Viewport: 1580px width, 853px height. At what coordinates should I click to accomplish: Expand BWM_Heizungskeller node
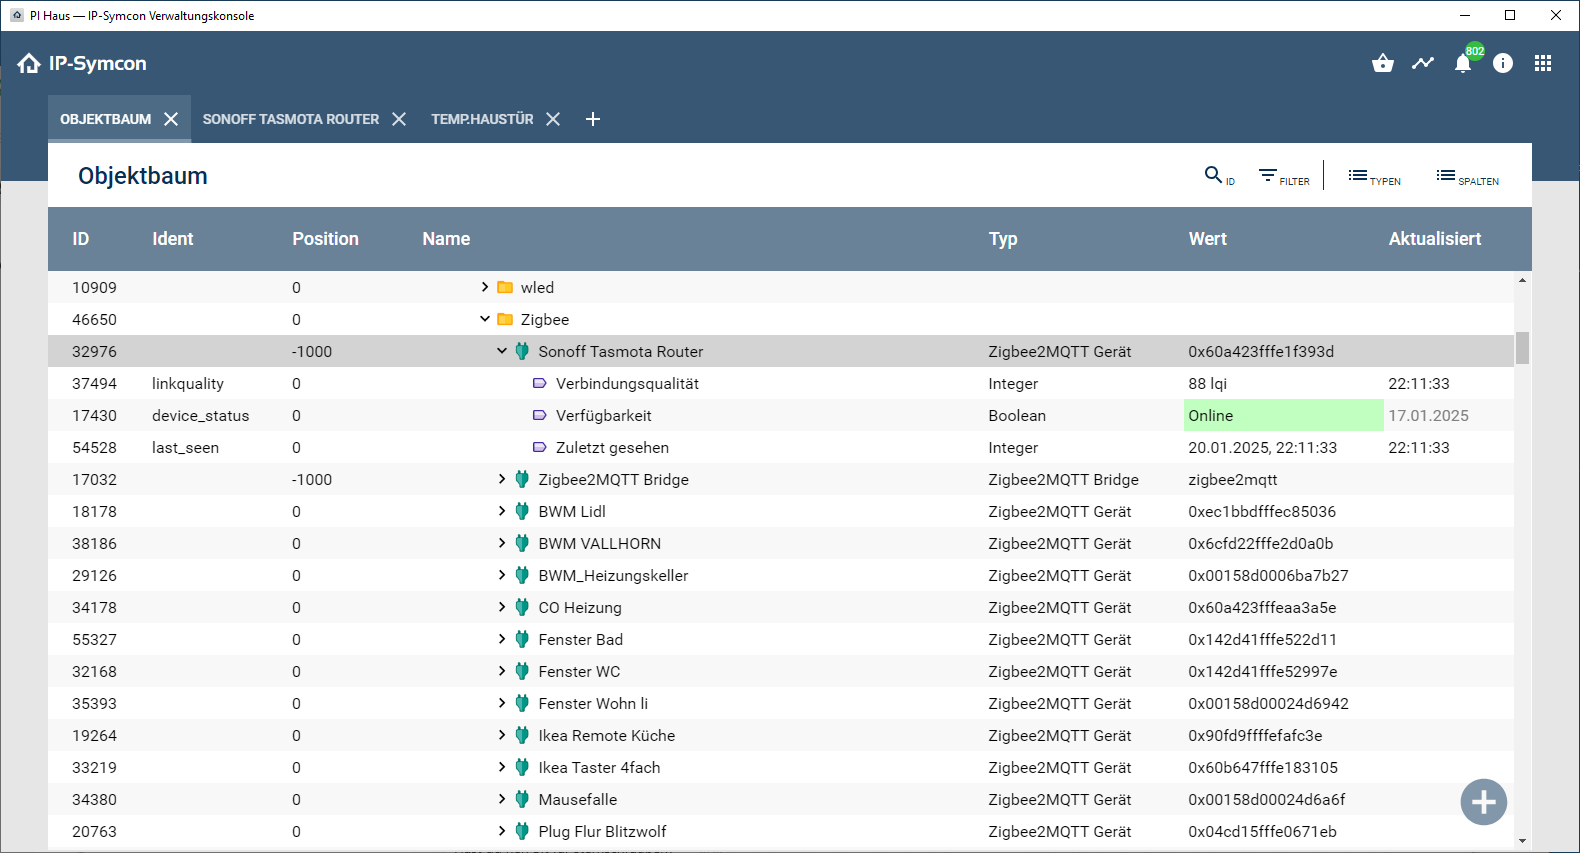coord(502,575)
